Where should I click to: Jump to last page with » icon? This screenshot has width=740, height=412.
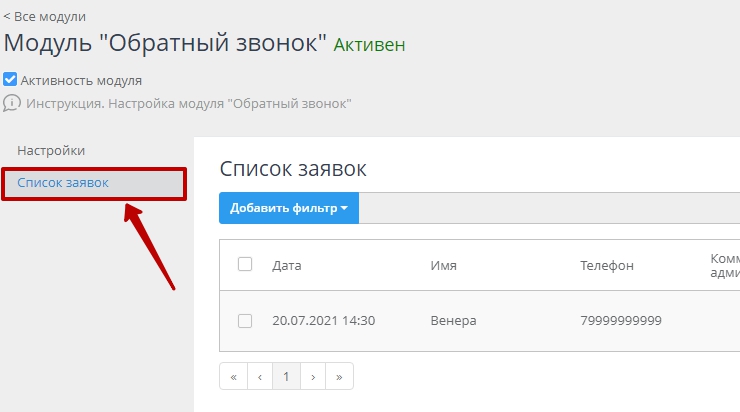[x=340, y=377]
